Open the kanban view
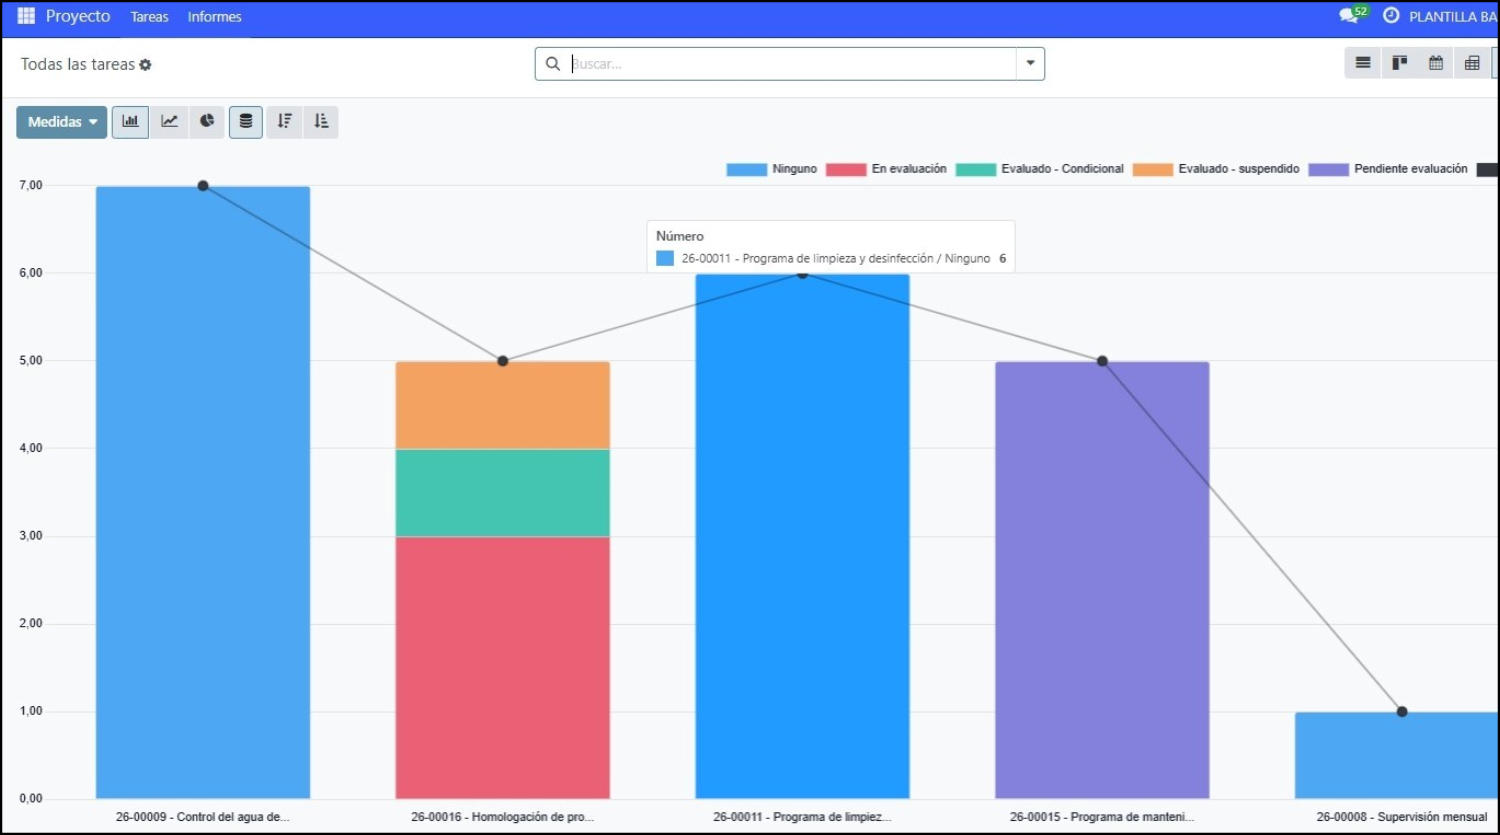The height and width of the screenshot is (835, 1500). click(x=1400, y=63)
